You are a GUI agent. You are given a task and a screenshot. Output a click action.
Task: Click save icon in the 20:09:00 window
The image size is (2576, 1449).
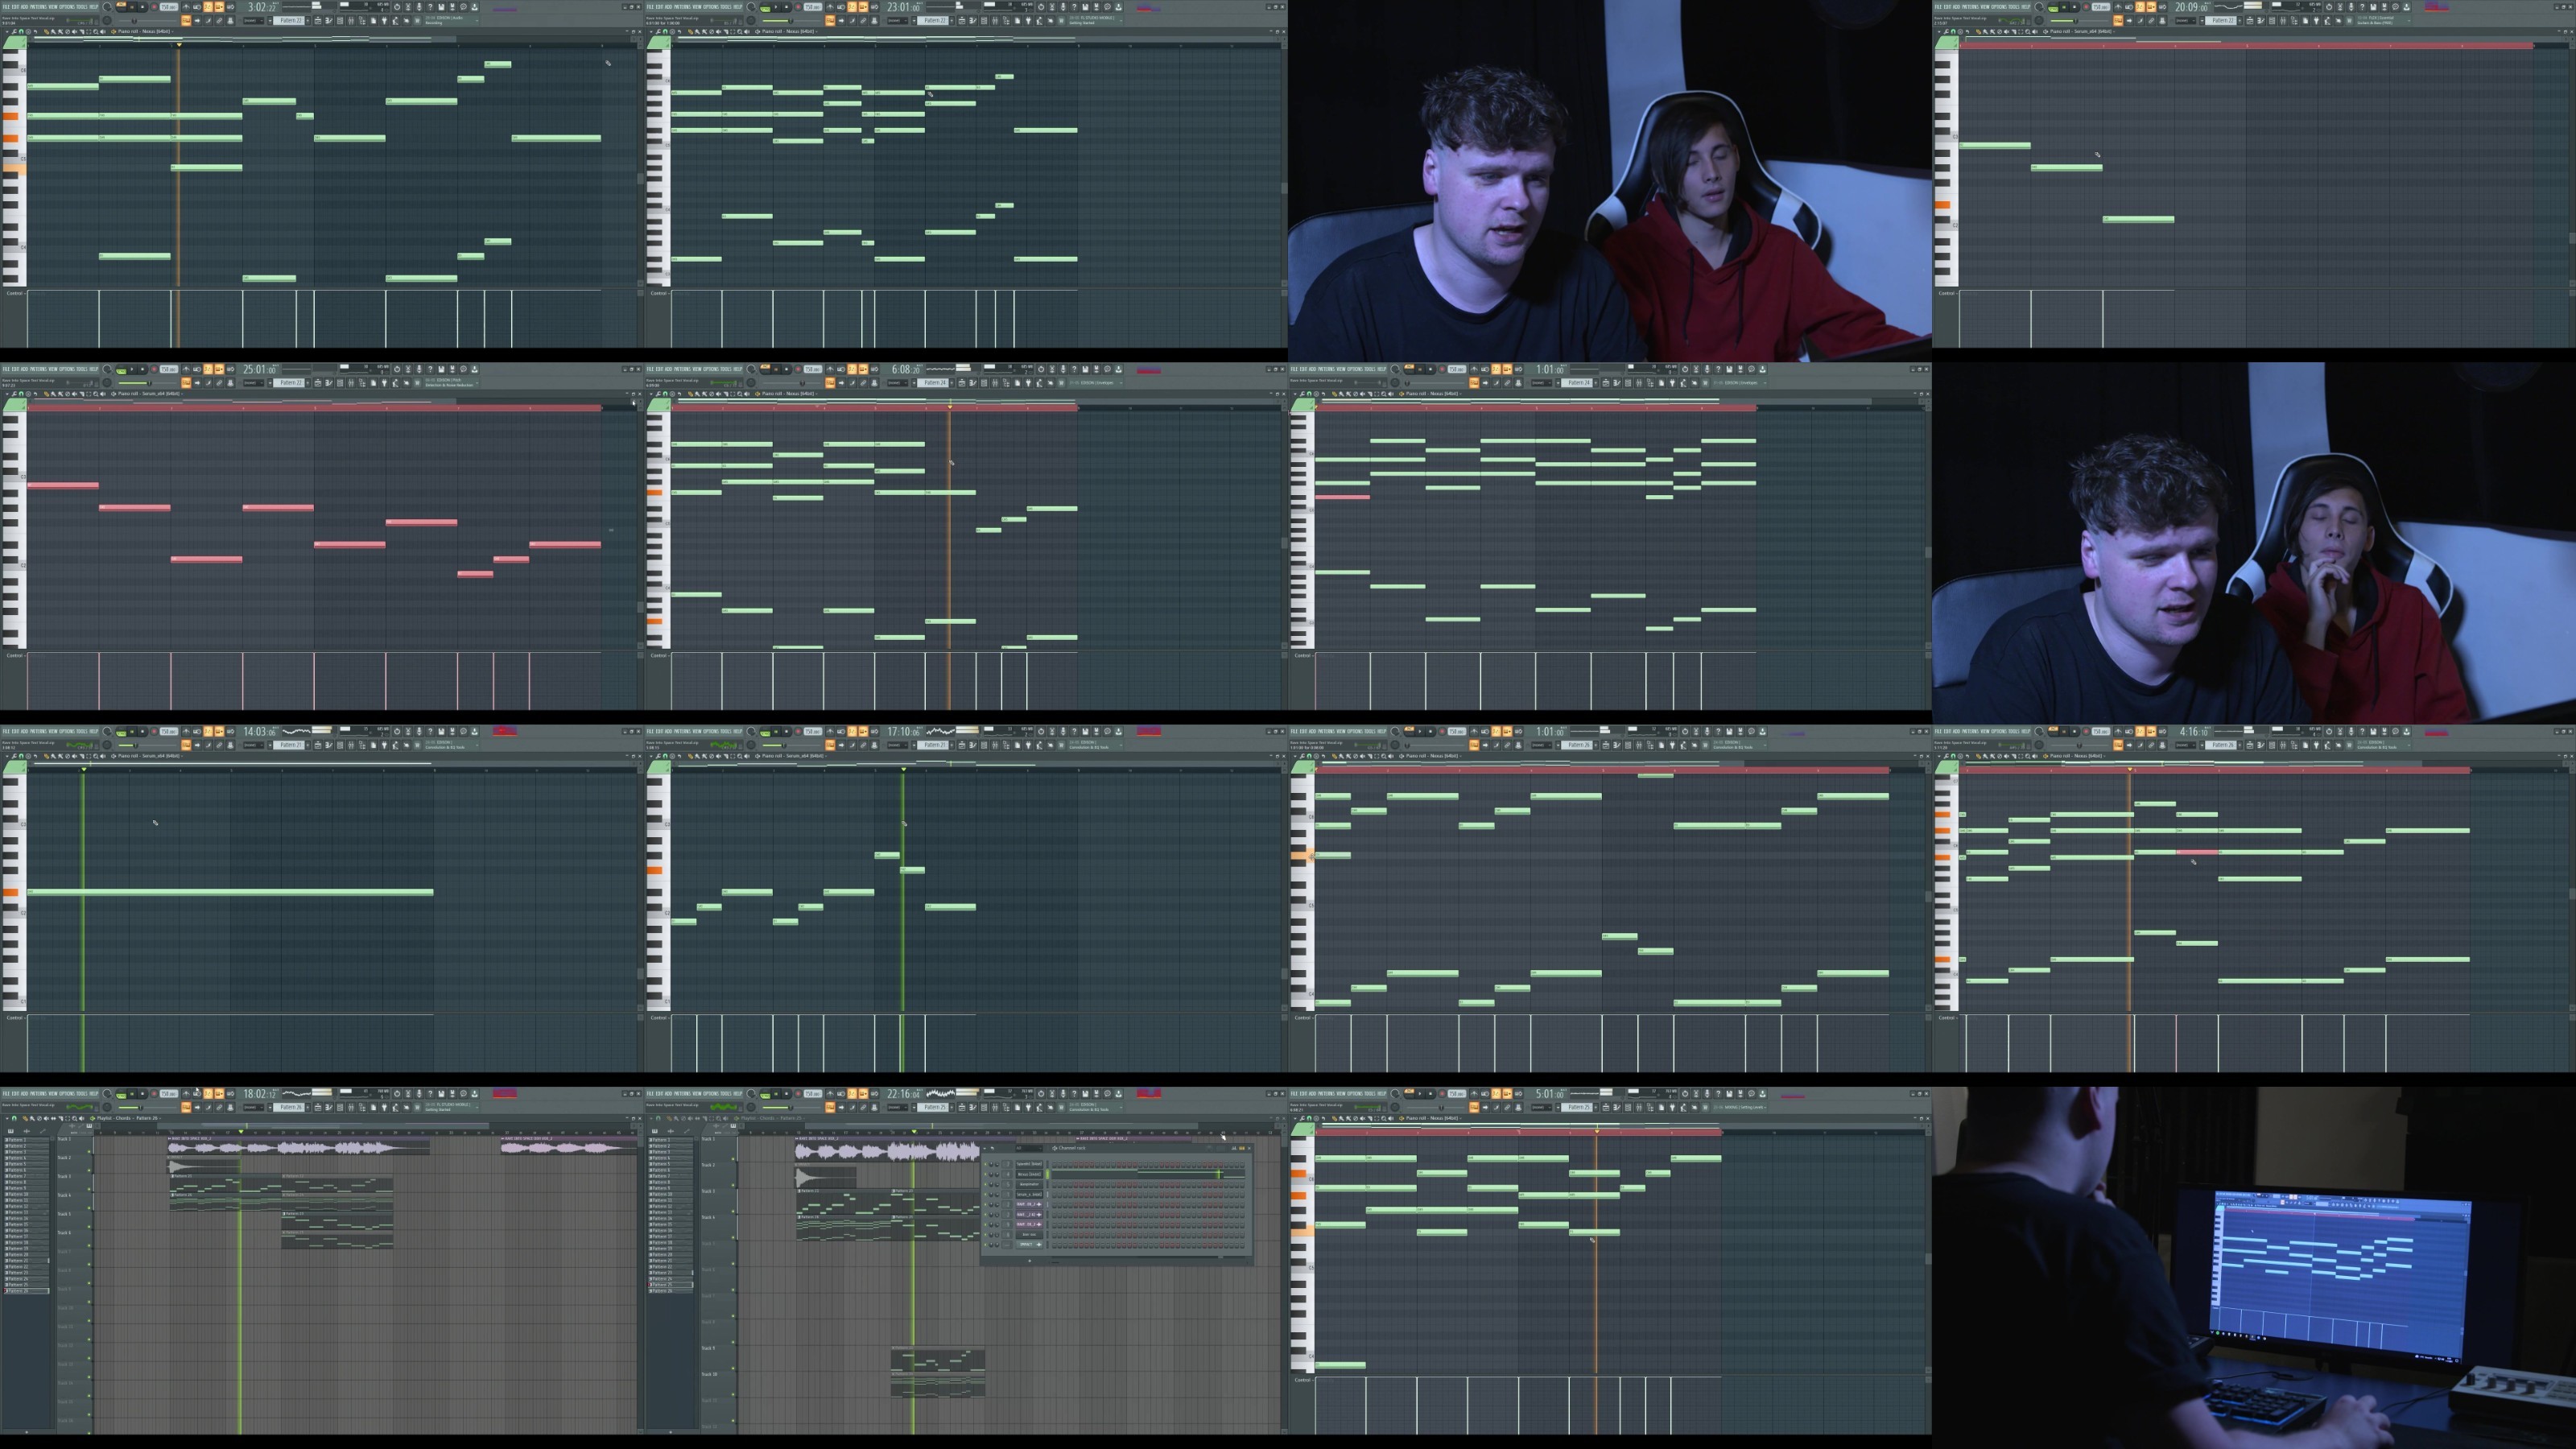(2373, 7)
